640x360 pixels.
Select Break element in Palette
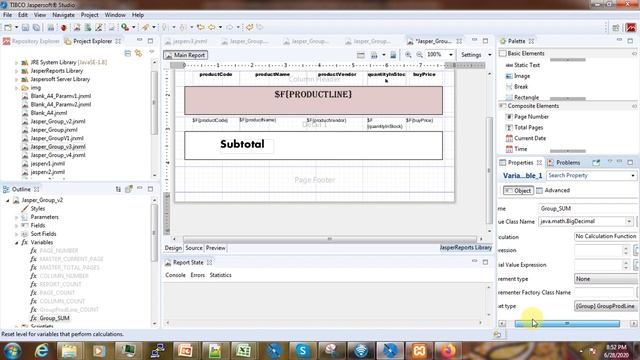517,87
